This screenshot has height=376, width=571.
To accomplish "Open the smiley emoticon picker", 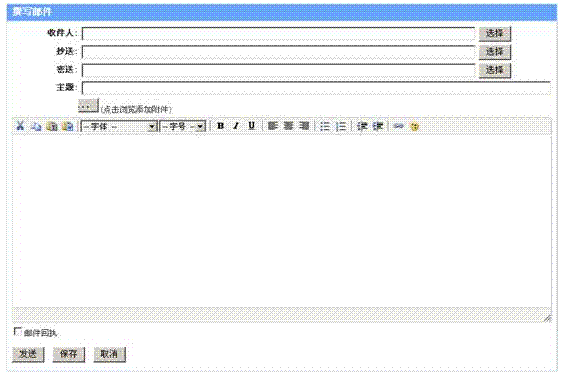I will tap(415, 126).
